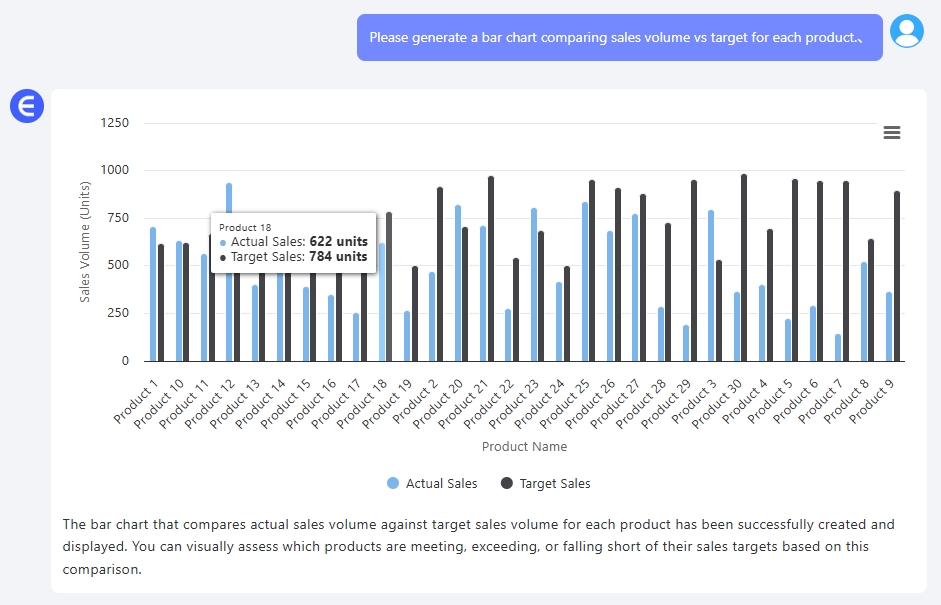The width and height of the screenshot is (941, 605).
Task: Click Product 30 target sales bar
Action: 744,268
